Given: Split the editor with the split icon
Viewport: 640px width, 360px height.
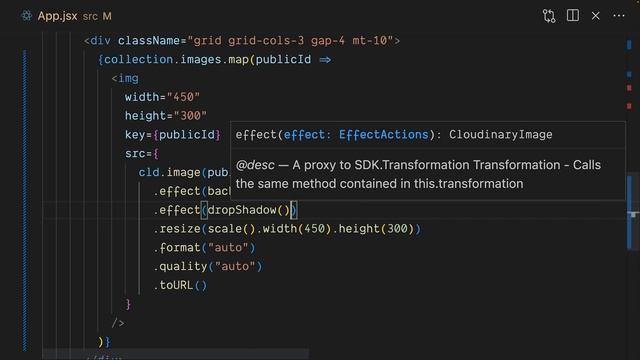Looking at the screenshot, I should pos(573,16).
